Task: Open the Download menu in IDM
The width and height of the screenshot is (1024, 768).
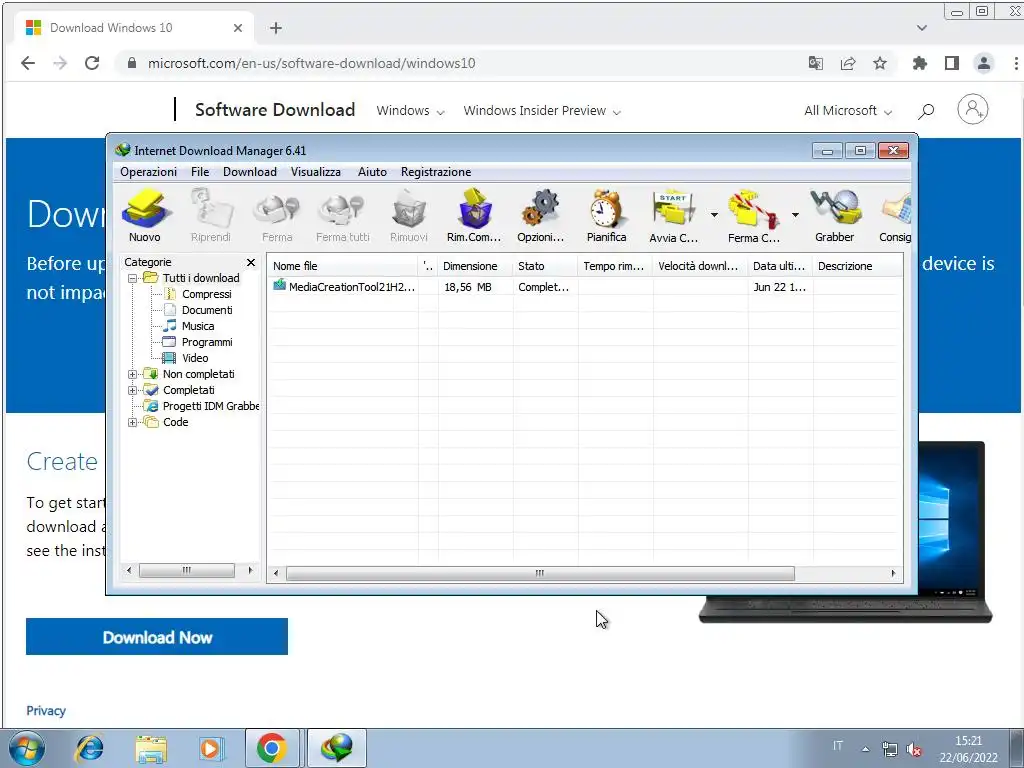Action: pos(249,172)
